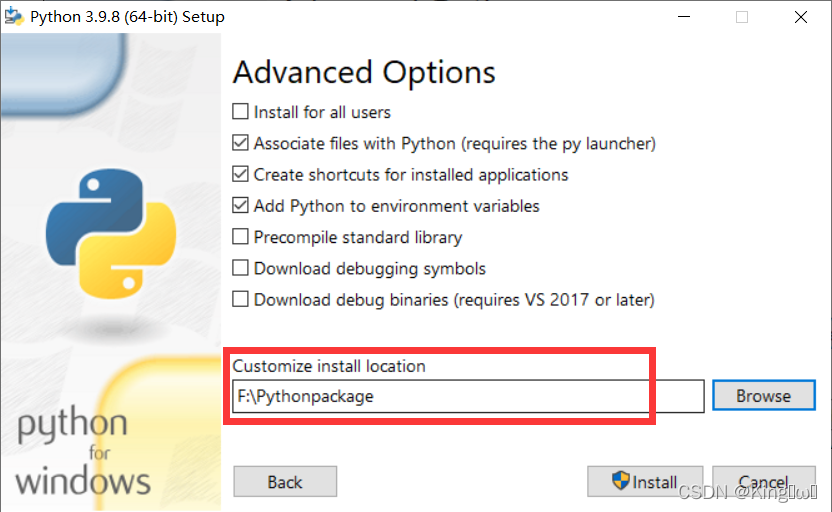Open Browse to choose install folder

764,395
